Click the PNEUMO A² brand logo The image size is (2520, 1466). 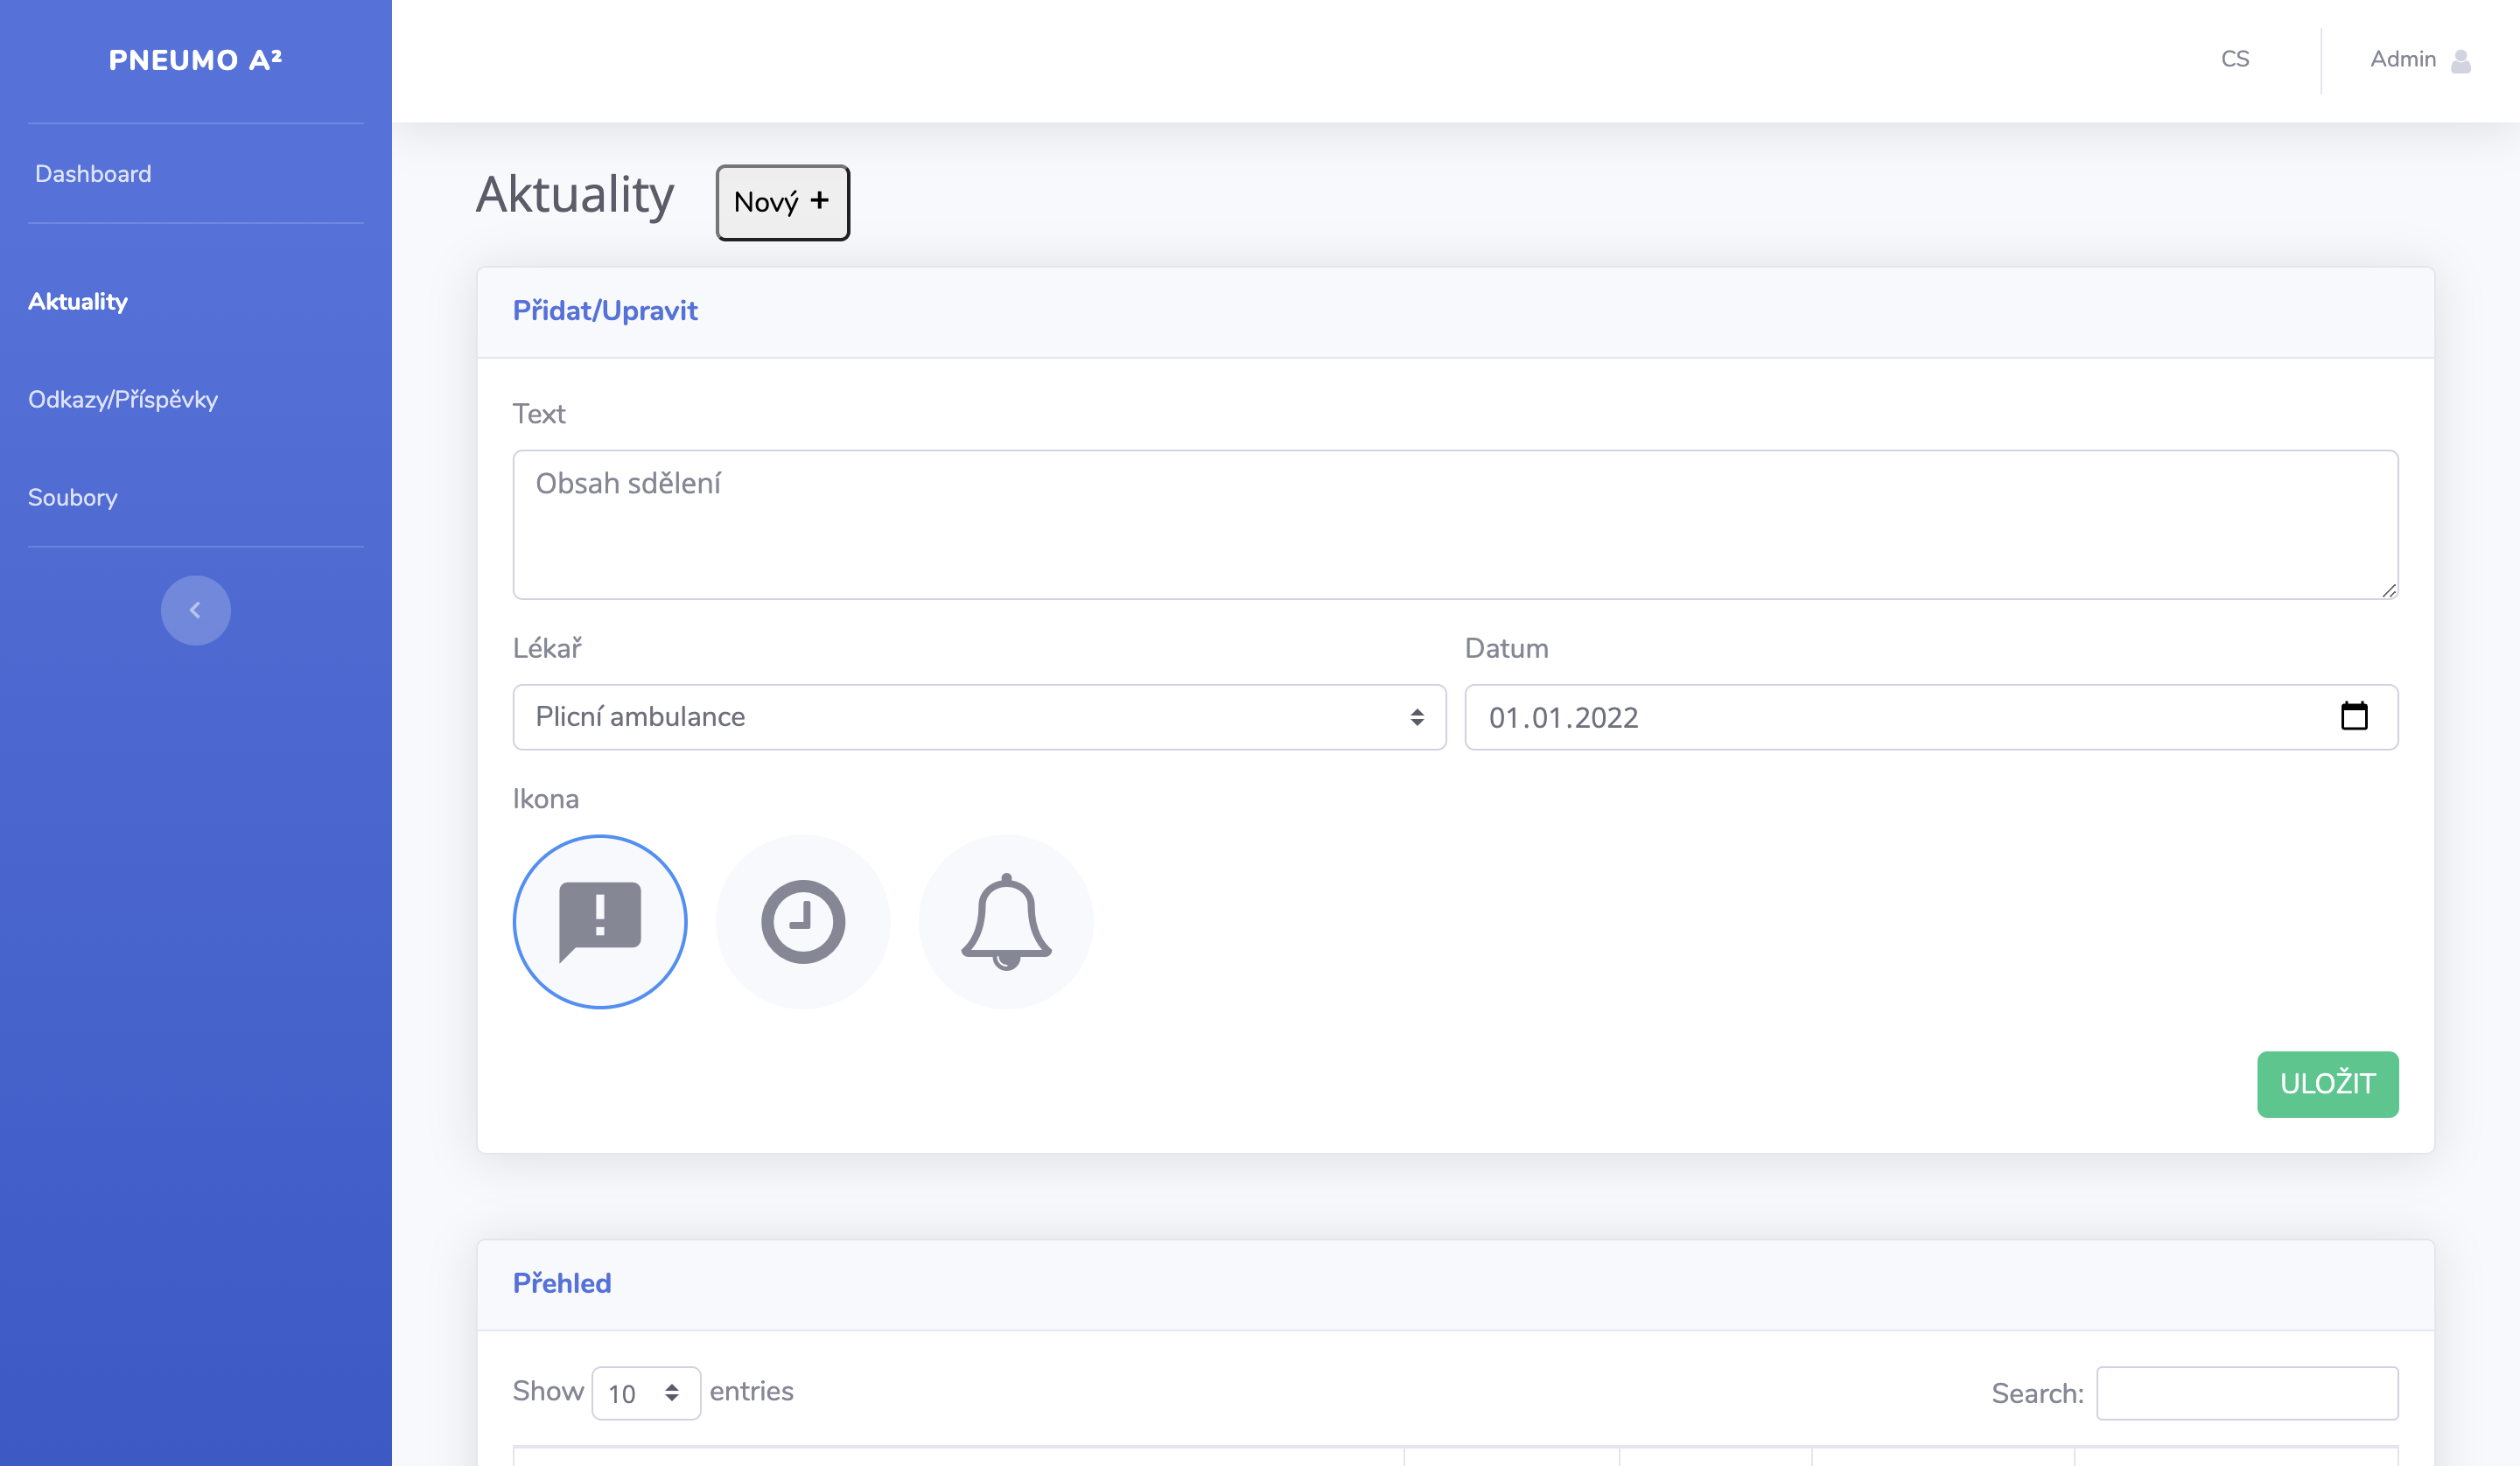195,60
